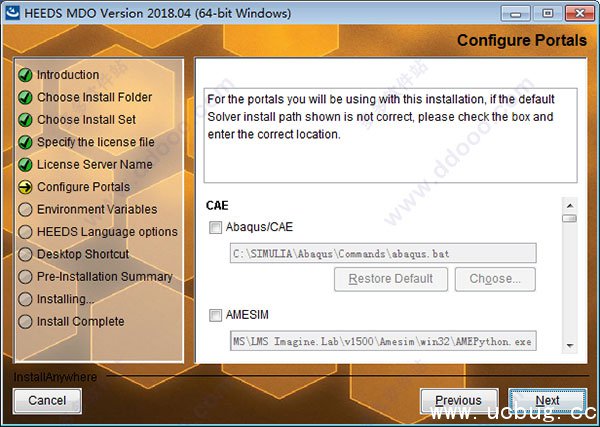Click the Next button
Image resolution: width=600 pixels, height=427 pixels.
[548, 401]
